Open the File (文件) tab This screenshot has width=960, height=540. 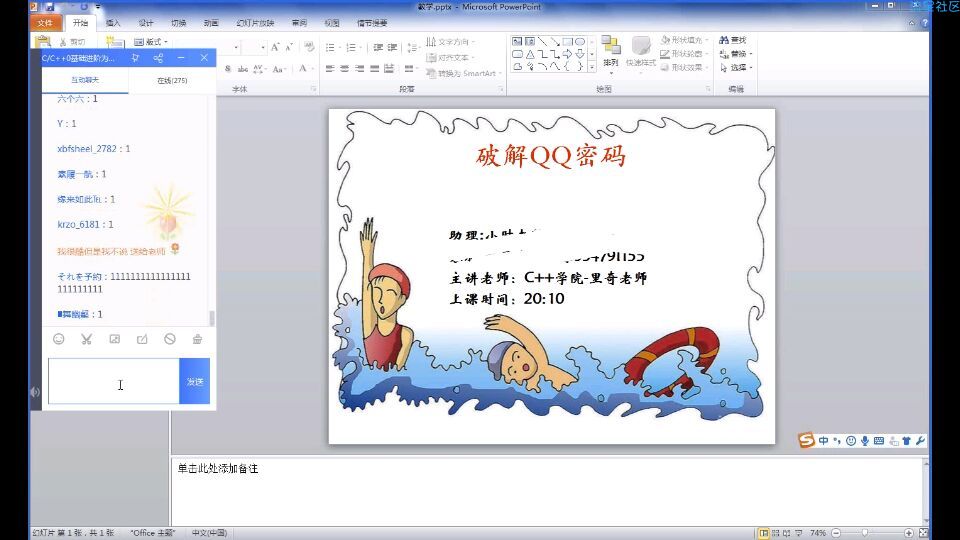pos(45,23)
